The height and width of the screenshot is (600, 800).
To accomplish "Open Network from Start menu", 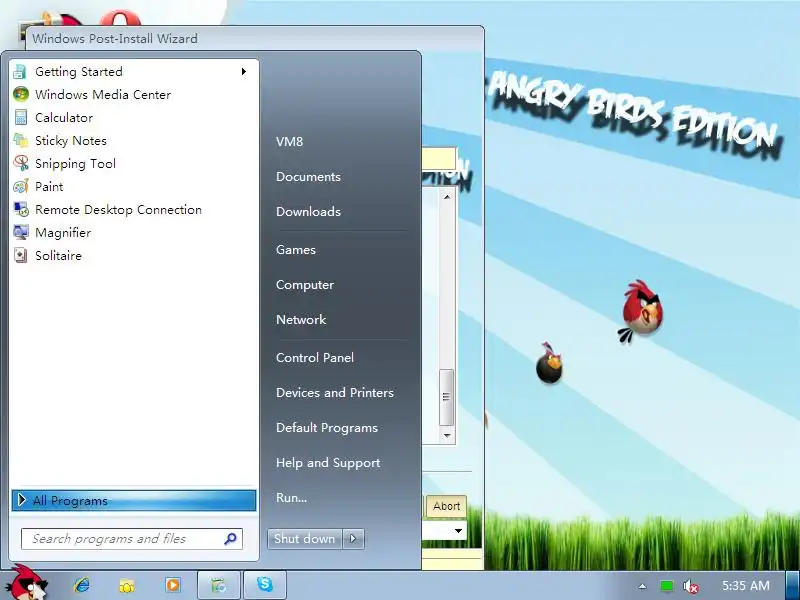I will (x=301, y=319).
